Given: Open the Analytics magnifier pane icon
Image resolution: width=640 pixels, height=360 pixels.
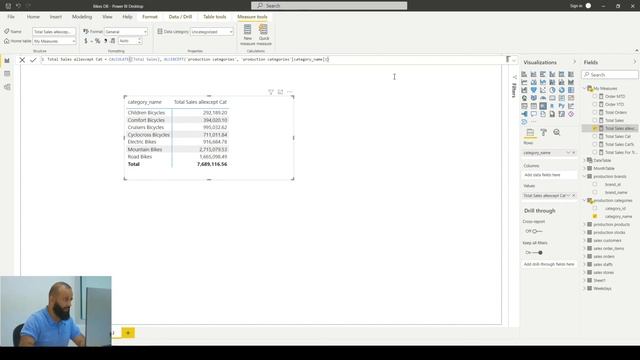Looking at the screenshot, I should point(557,132).
